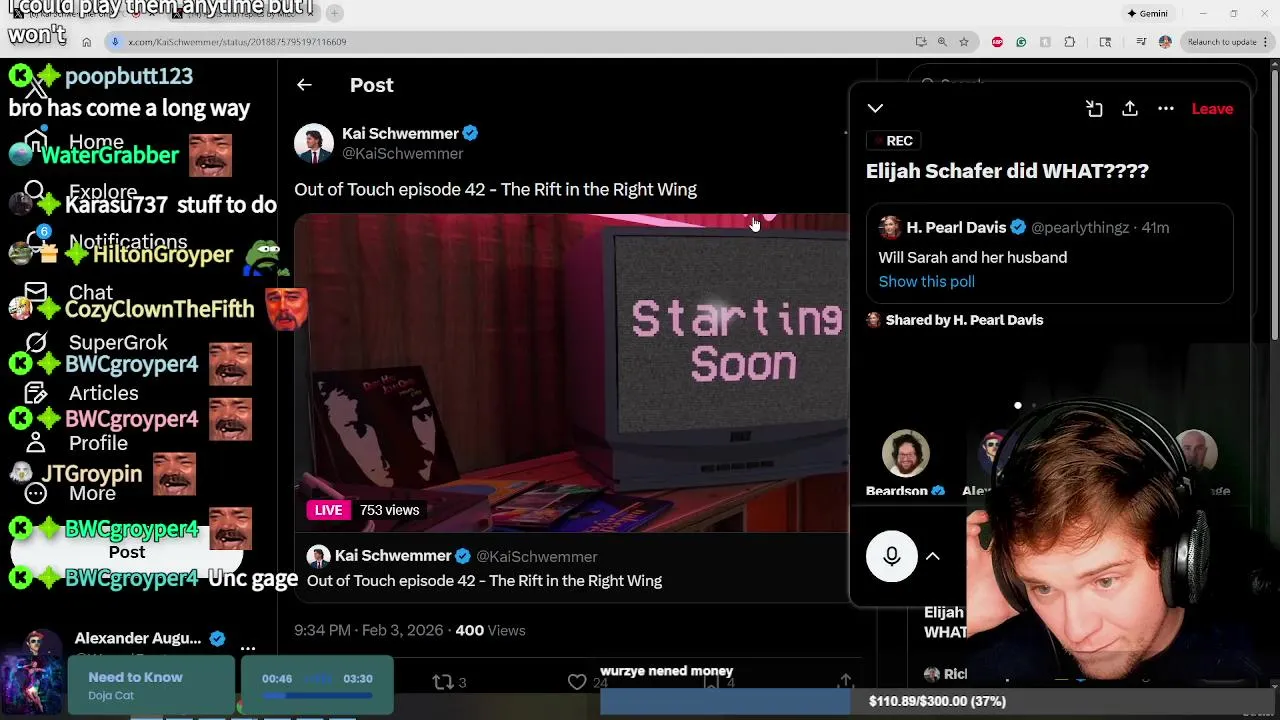Go back using the Post arrow

pyautogui.click(x=304, y=85)
